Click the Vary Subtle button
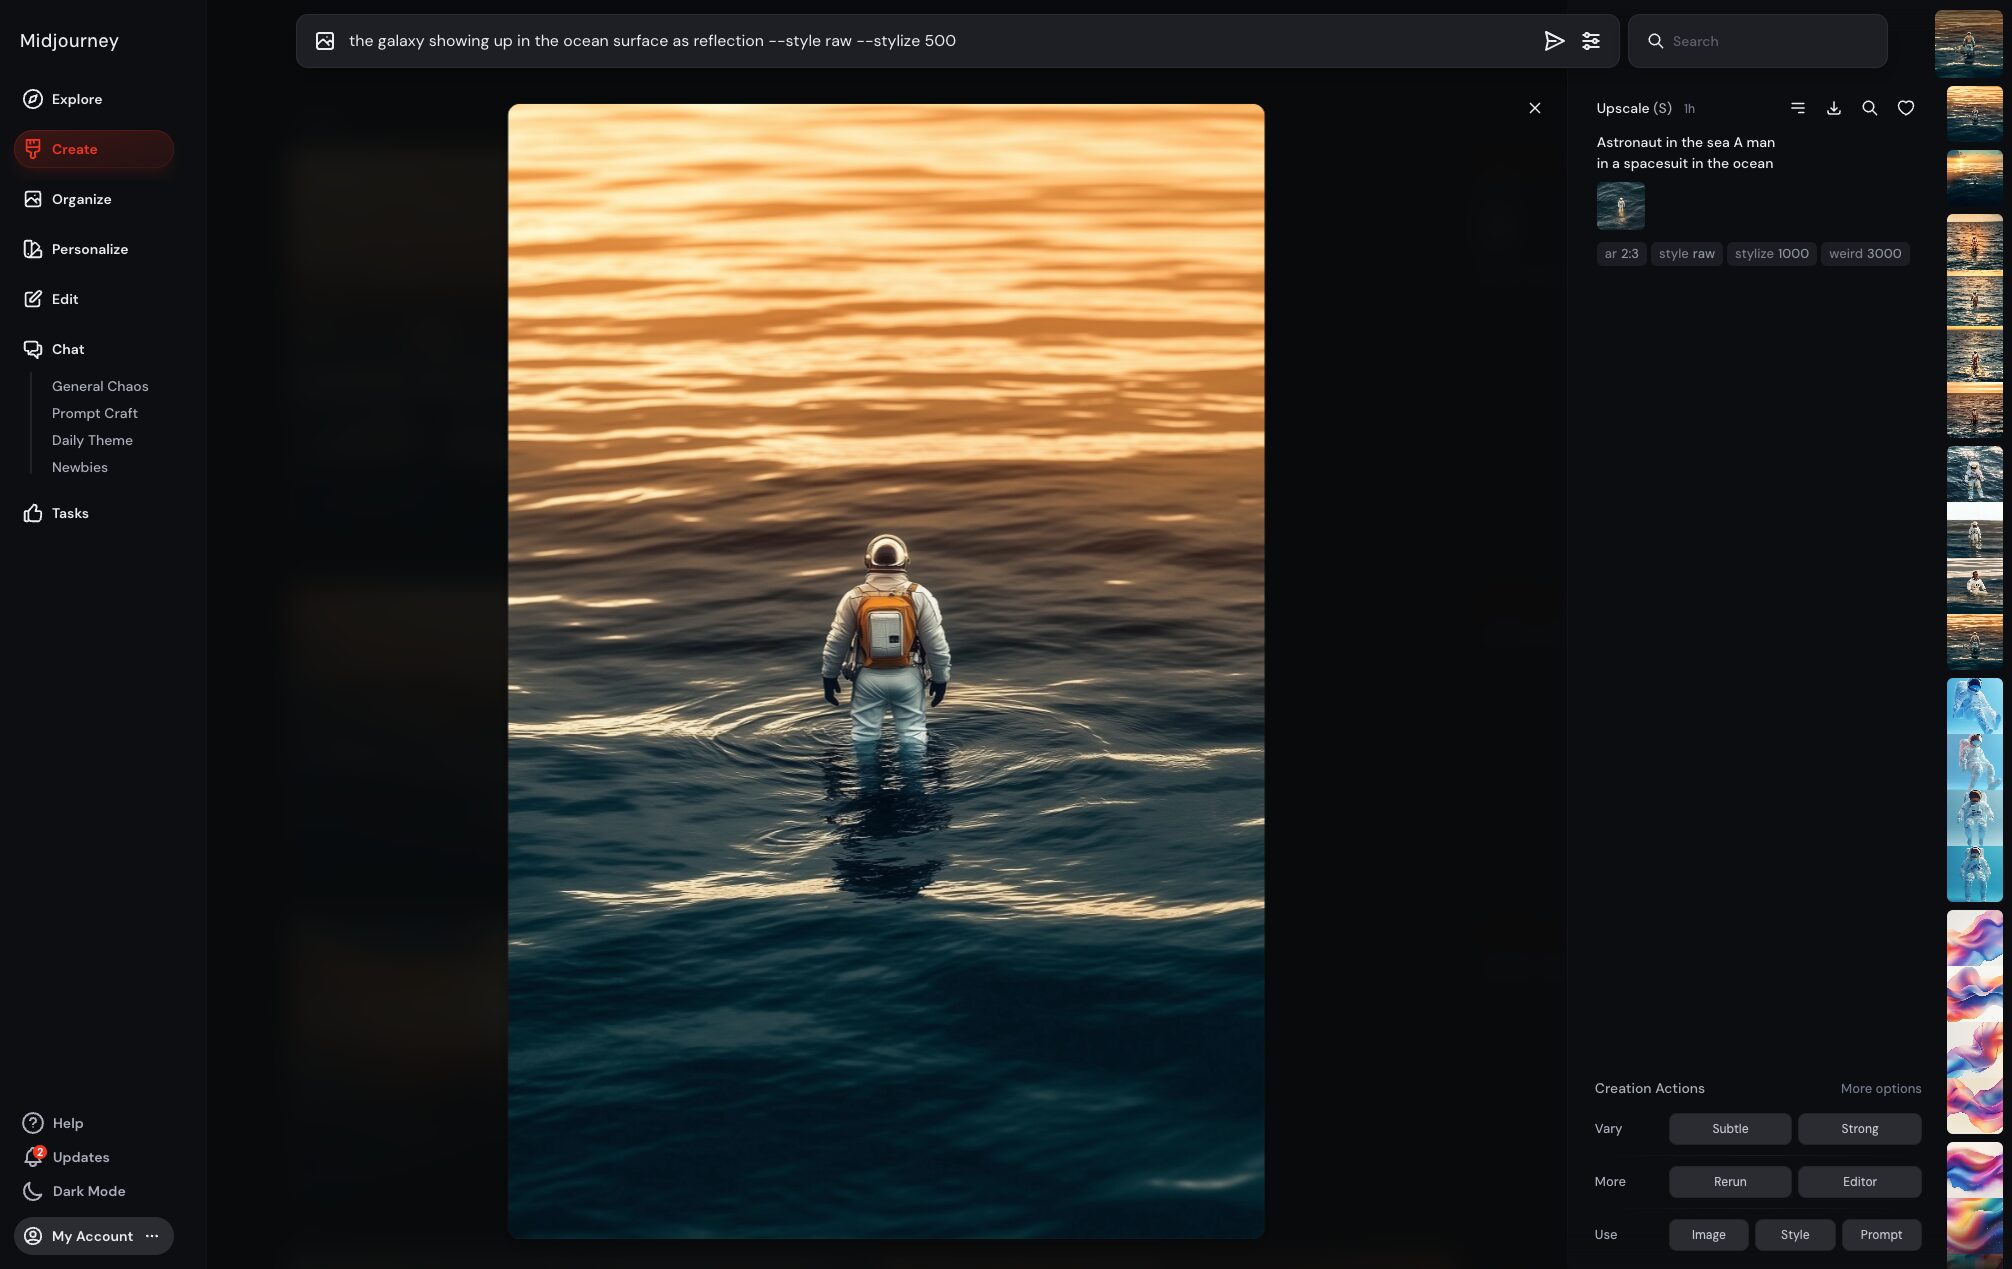Image resolution: width=2012 pixels, height=1269 pixels. click(x=1729, y=1128)
